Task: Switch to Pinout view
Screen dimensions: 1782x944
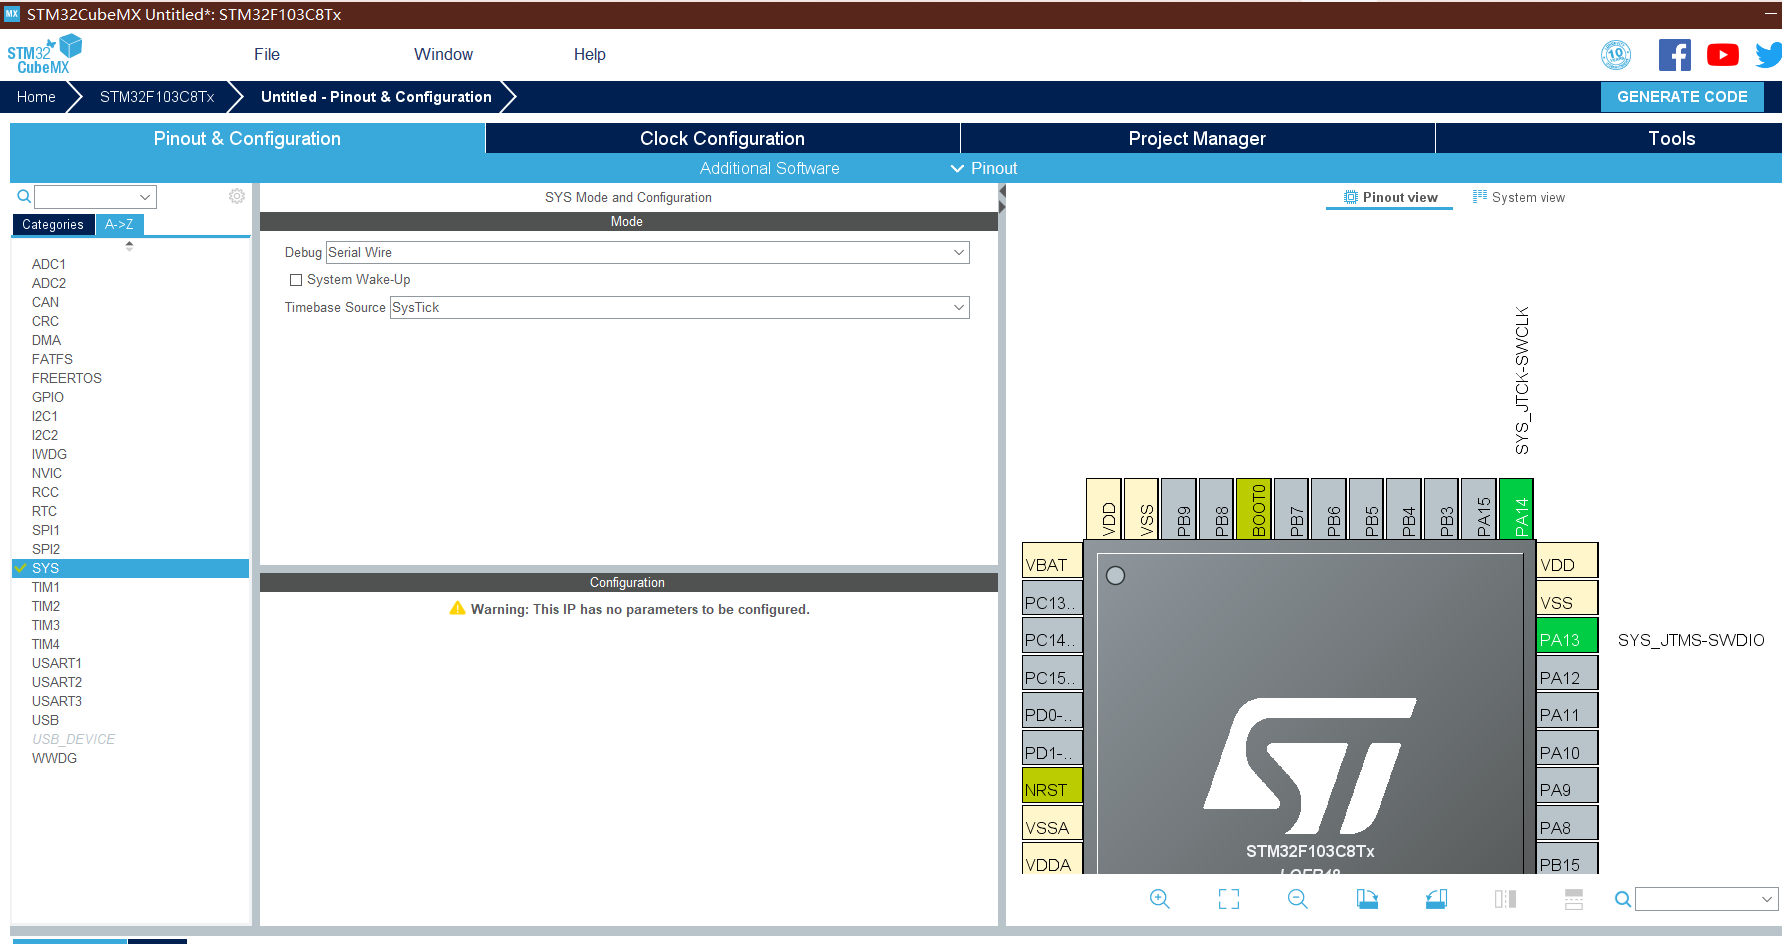Action: pyautogui.click(x=1390, y=197)
